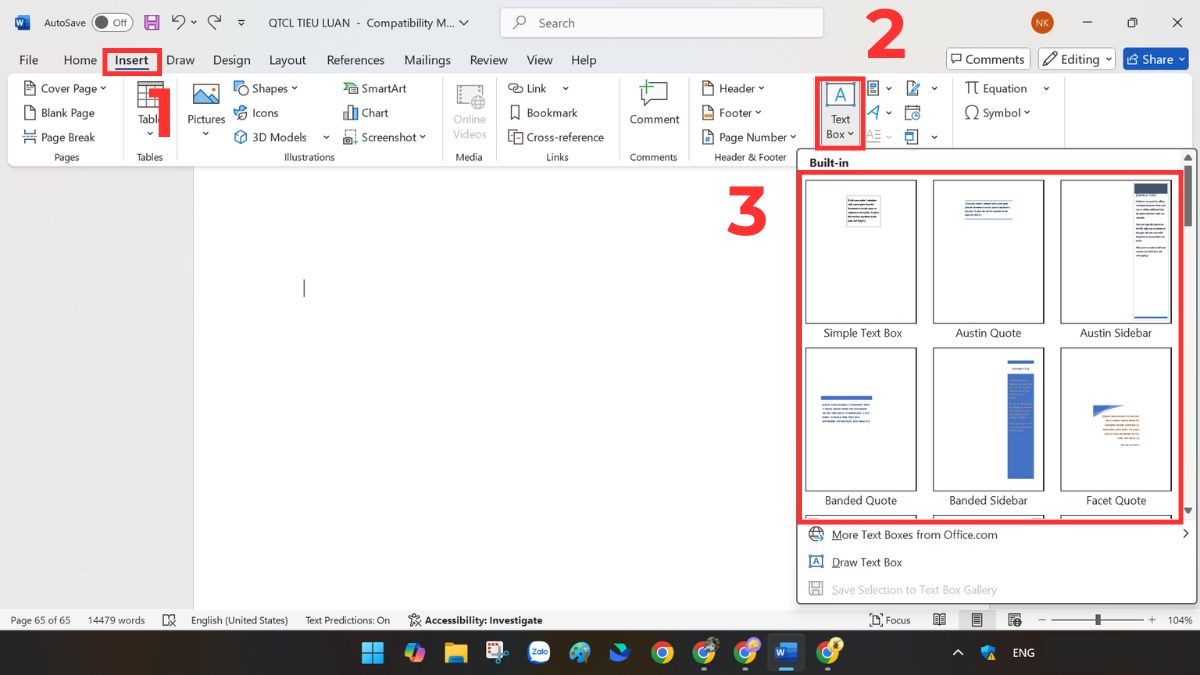Open the Editing mode dropdown
The height and width of the screenshot is (675, 1200).
click(x=1076, y=59)
